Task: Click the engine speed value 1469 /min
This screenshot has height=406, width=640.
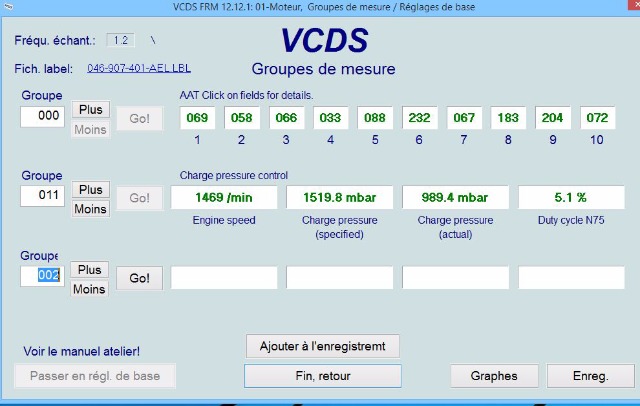Action: click(x=224, y=197)
